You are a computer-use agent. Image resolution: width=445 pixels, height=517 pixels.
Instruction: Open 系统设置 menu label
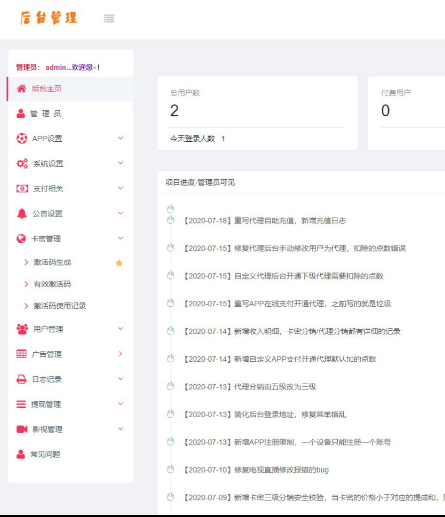pyautogui.click(x=48, y=164)
